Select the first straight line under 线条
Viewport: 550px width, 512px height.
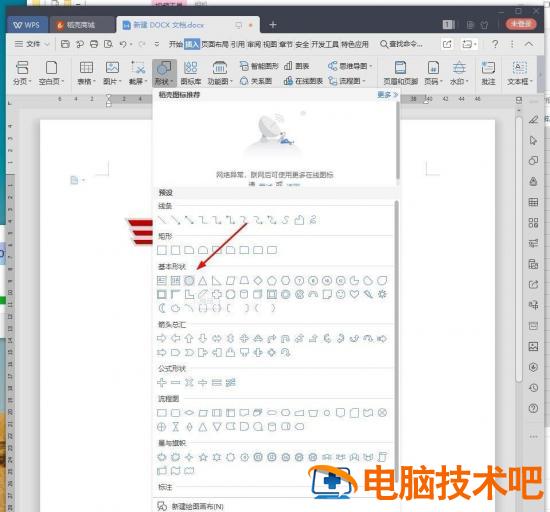point(162,220)
